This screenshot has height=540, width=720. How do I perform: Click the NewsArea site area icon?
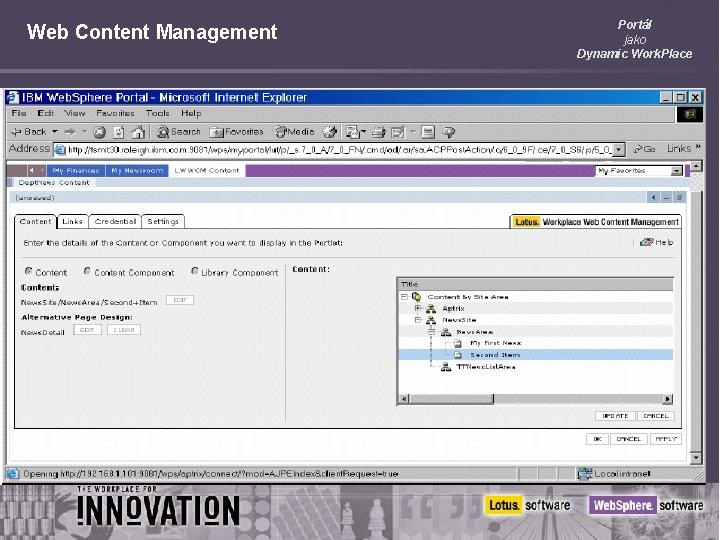coord(445,332)
